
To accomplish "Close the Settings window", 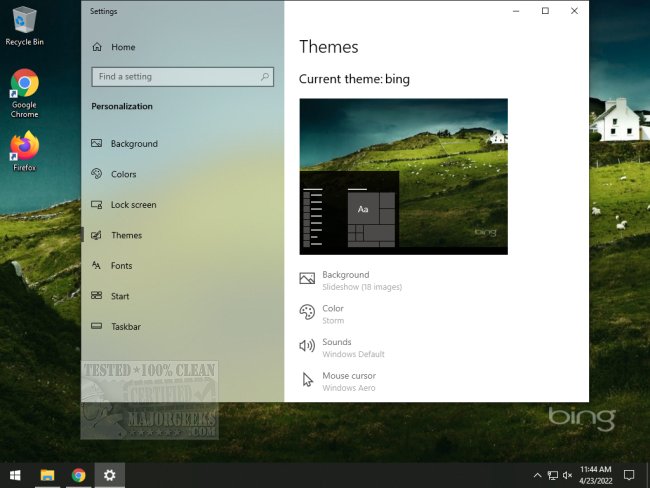I will tap(574, 11).
